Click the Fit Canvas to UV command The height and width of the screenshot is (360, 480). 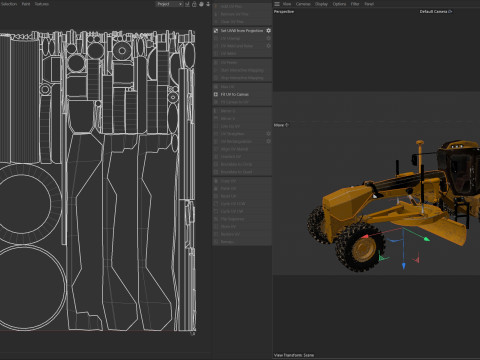coord(235,102)
